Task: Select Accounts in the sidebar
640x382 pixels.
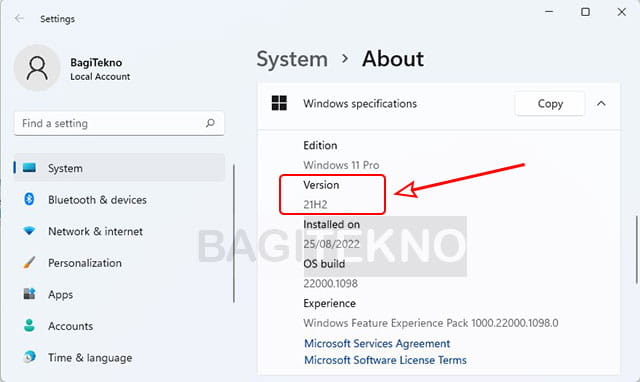Action: (x=119, y=326)
